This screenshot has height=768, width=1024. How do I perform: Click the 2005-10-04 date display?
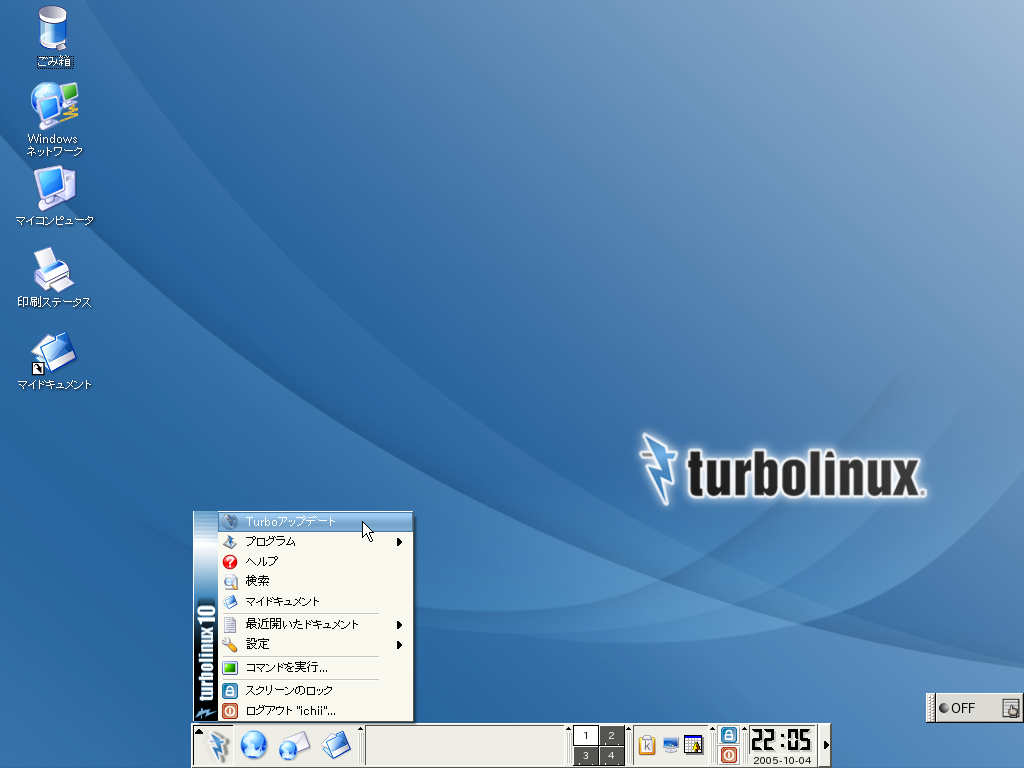(782, 760)
